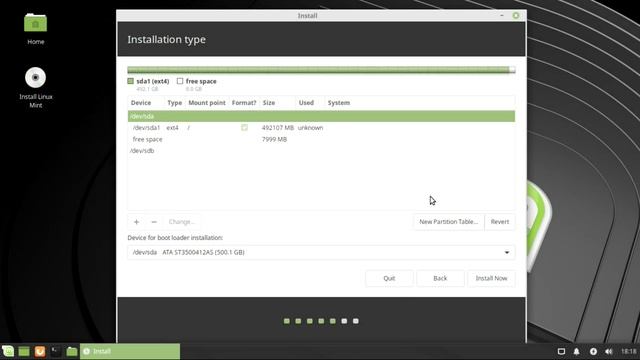
Task: Switch to the Install taskbar window entry
Action: click(x=130, y=351)
